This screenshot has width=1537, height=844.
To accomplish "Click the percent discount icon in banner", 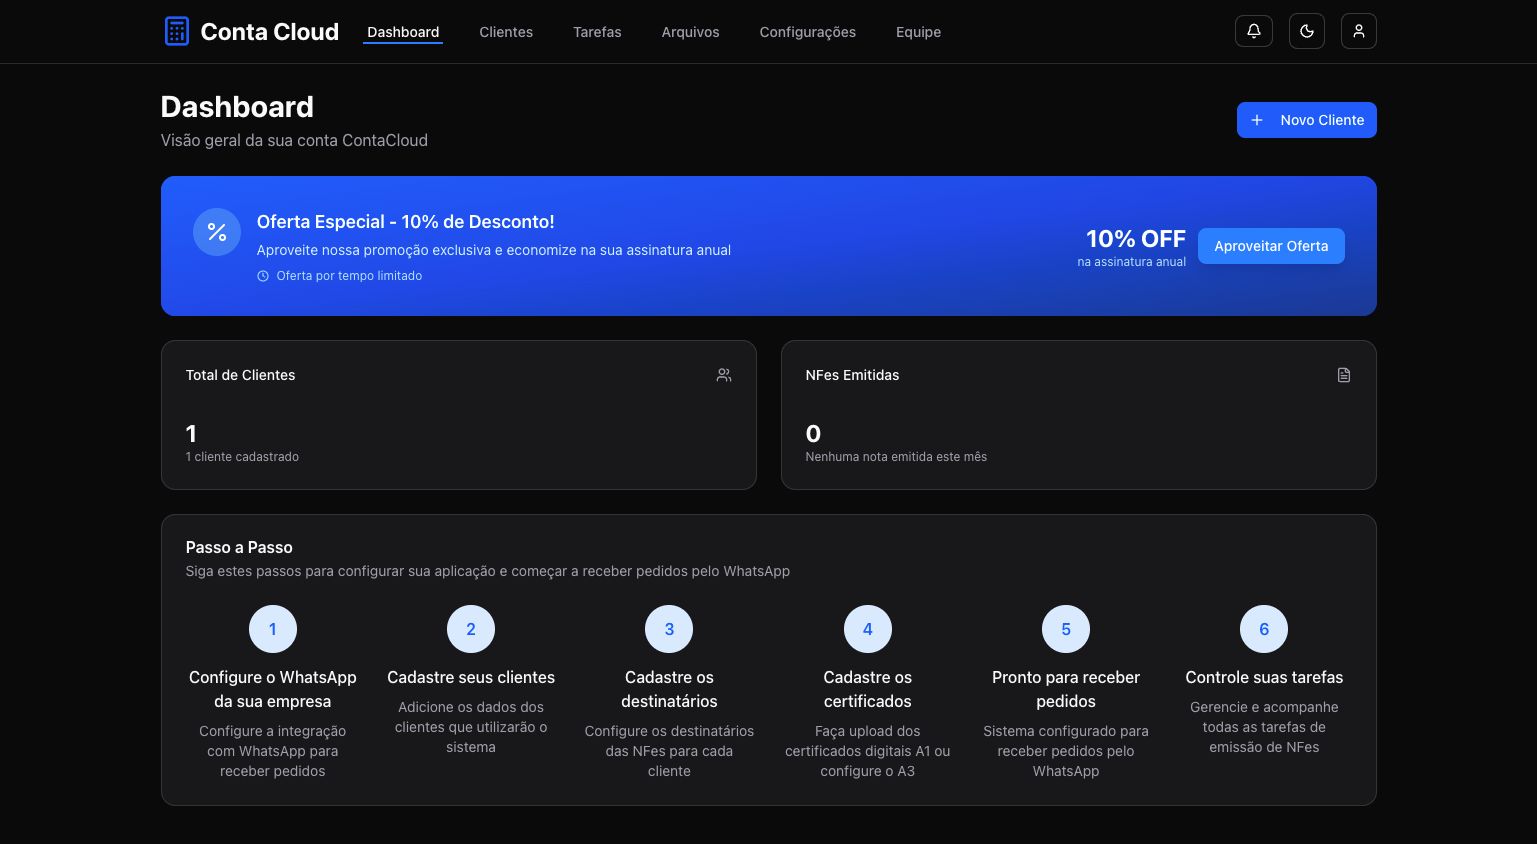I will 217,232.
